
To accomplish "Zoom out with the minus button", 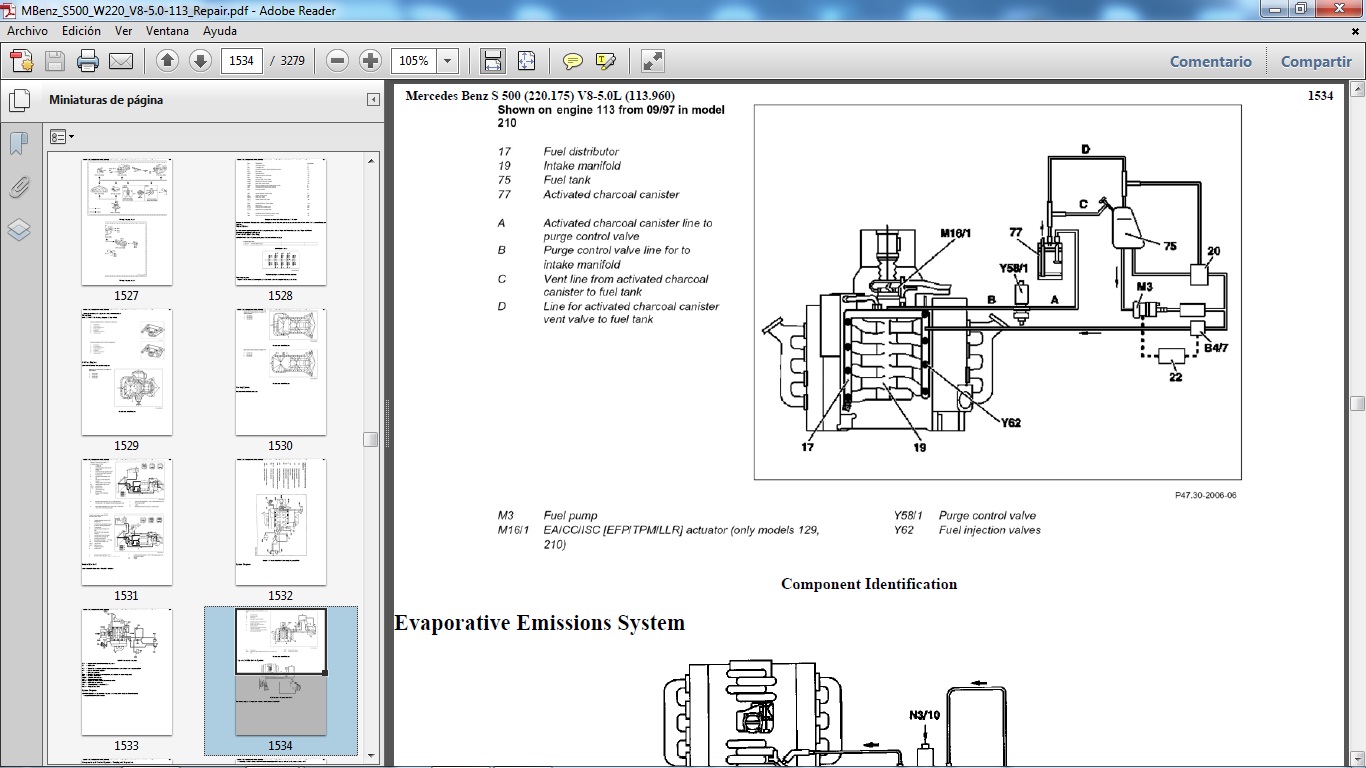I will (338, 61).
